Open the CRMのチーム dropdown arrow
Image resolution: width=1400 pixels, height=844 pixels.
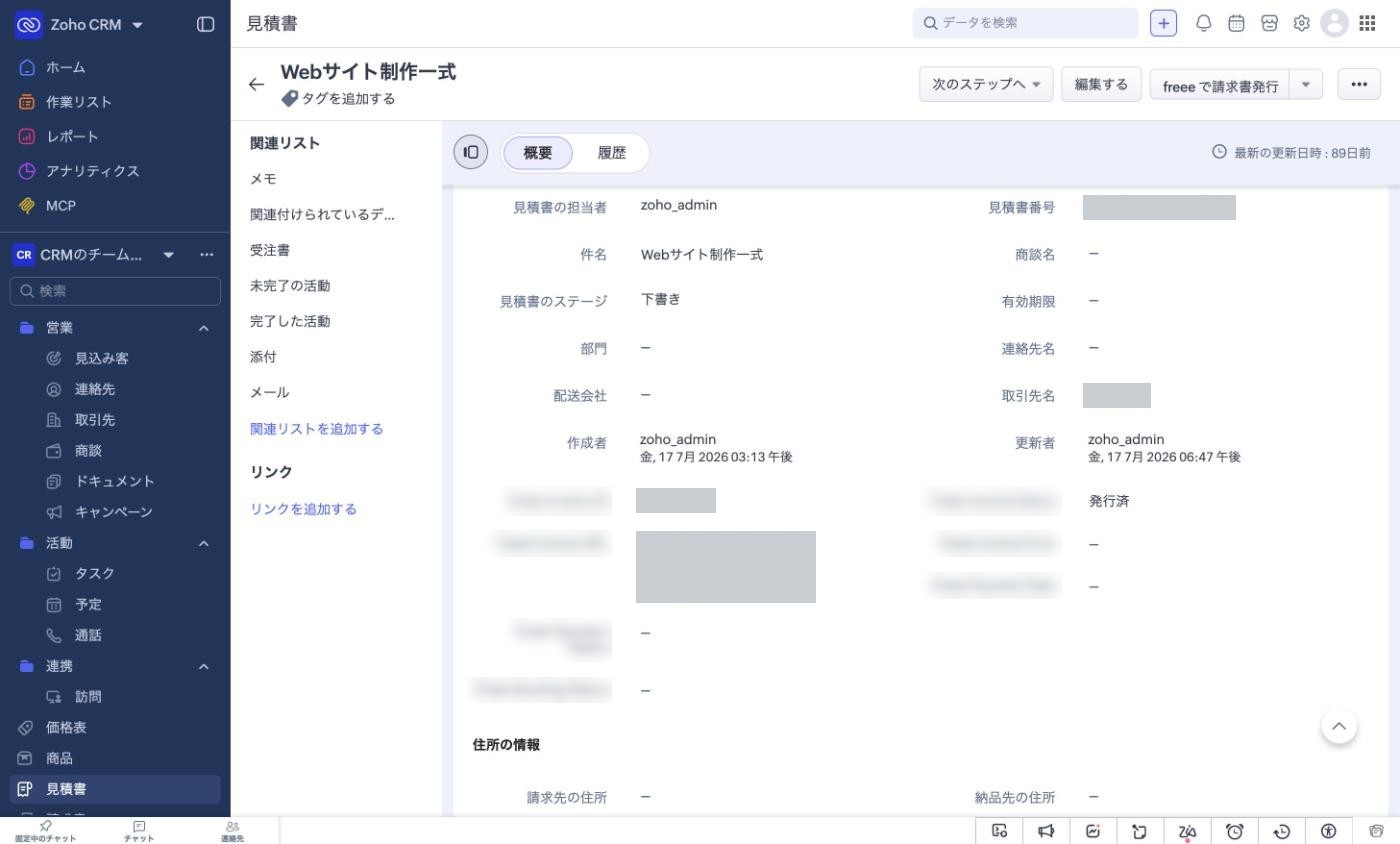pyautogui.click(x=168, y=255)
